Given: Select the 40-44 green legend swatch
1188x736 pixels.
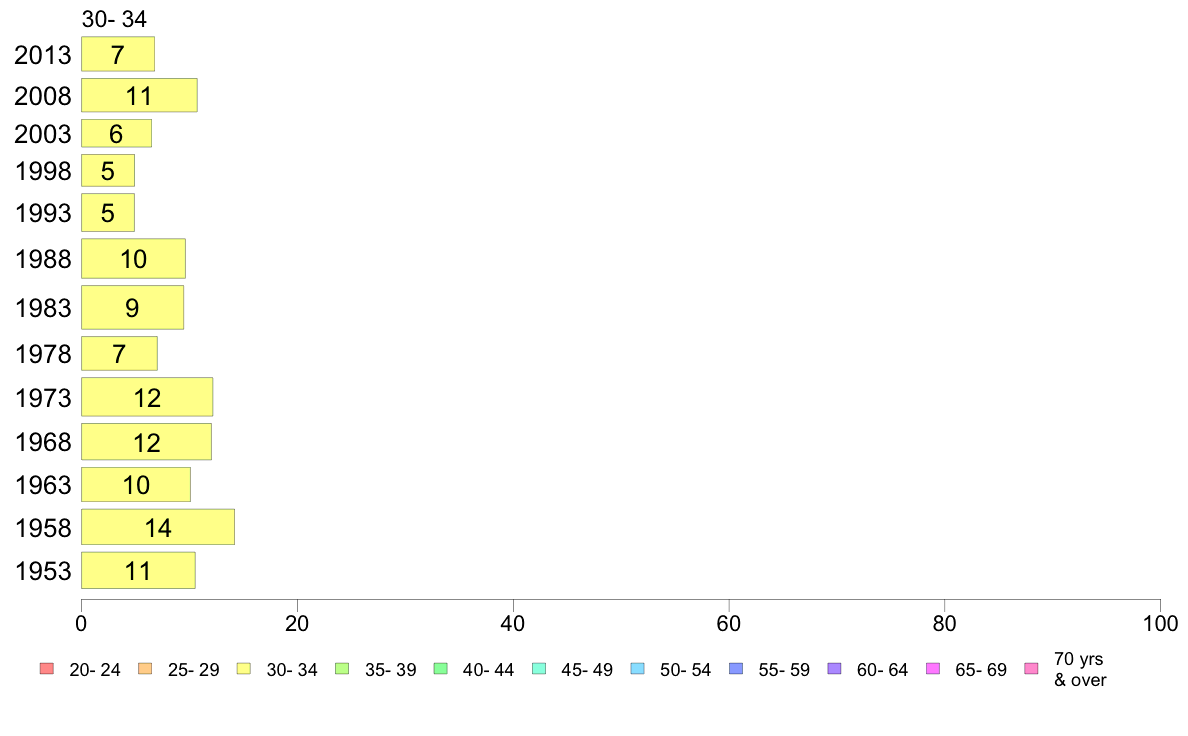Looking at the screenshot, I should click(439, 669).
